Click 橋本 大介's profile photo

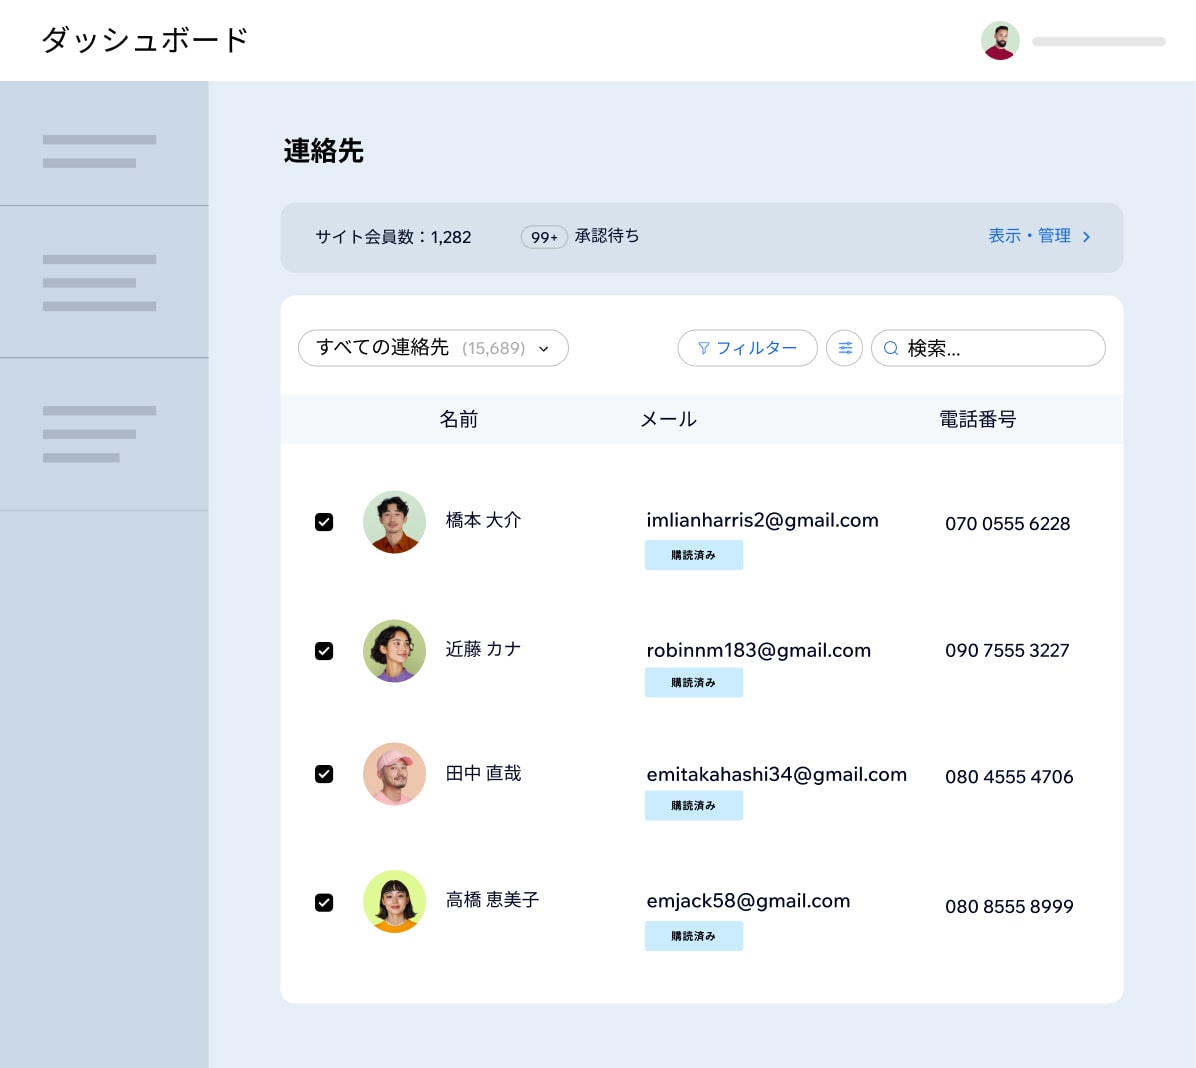(x=394, y=522)
